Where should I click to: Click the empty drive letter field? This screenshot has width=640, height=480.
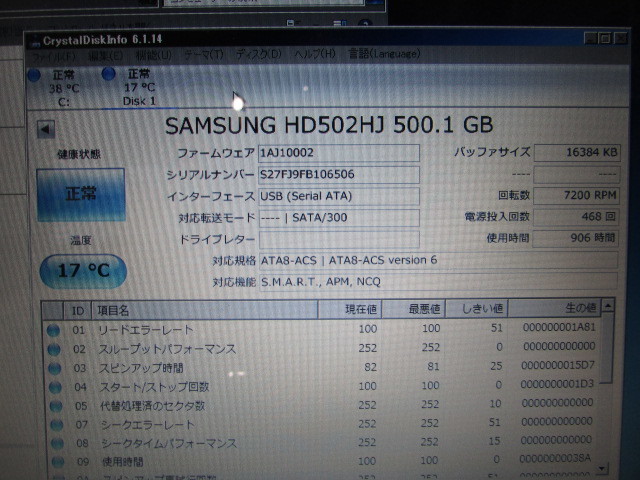click(339, 240)
